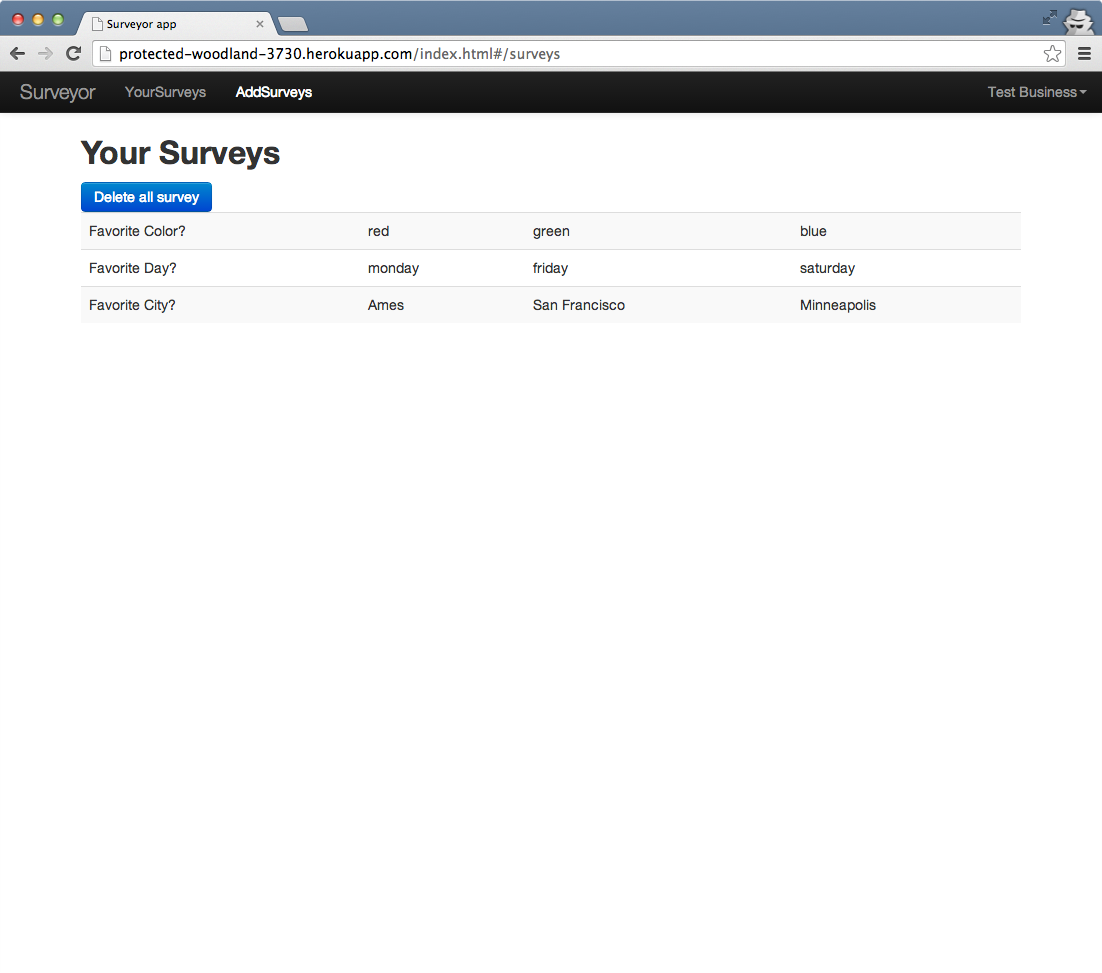
Task: Click the friday answer cell
Action: click(659, 268)
